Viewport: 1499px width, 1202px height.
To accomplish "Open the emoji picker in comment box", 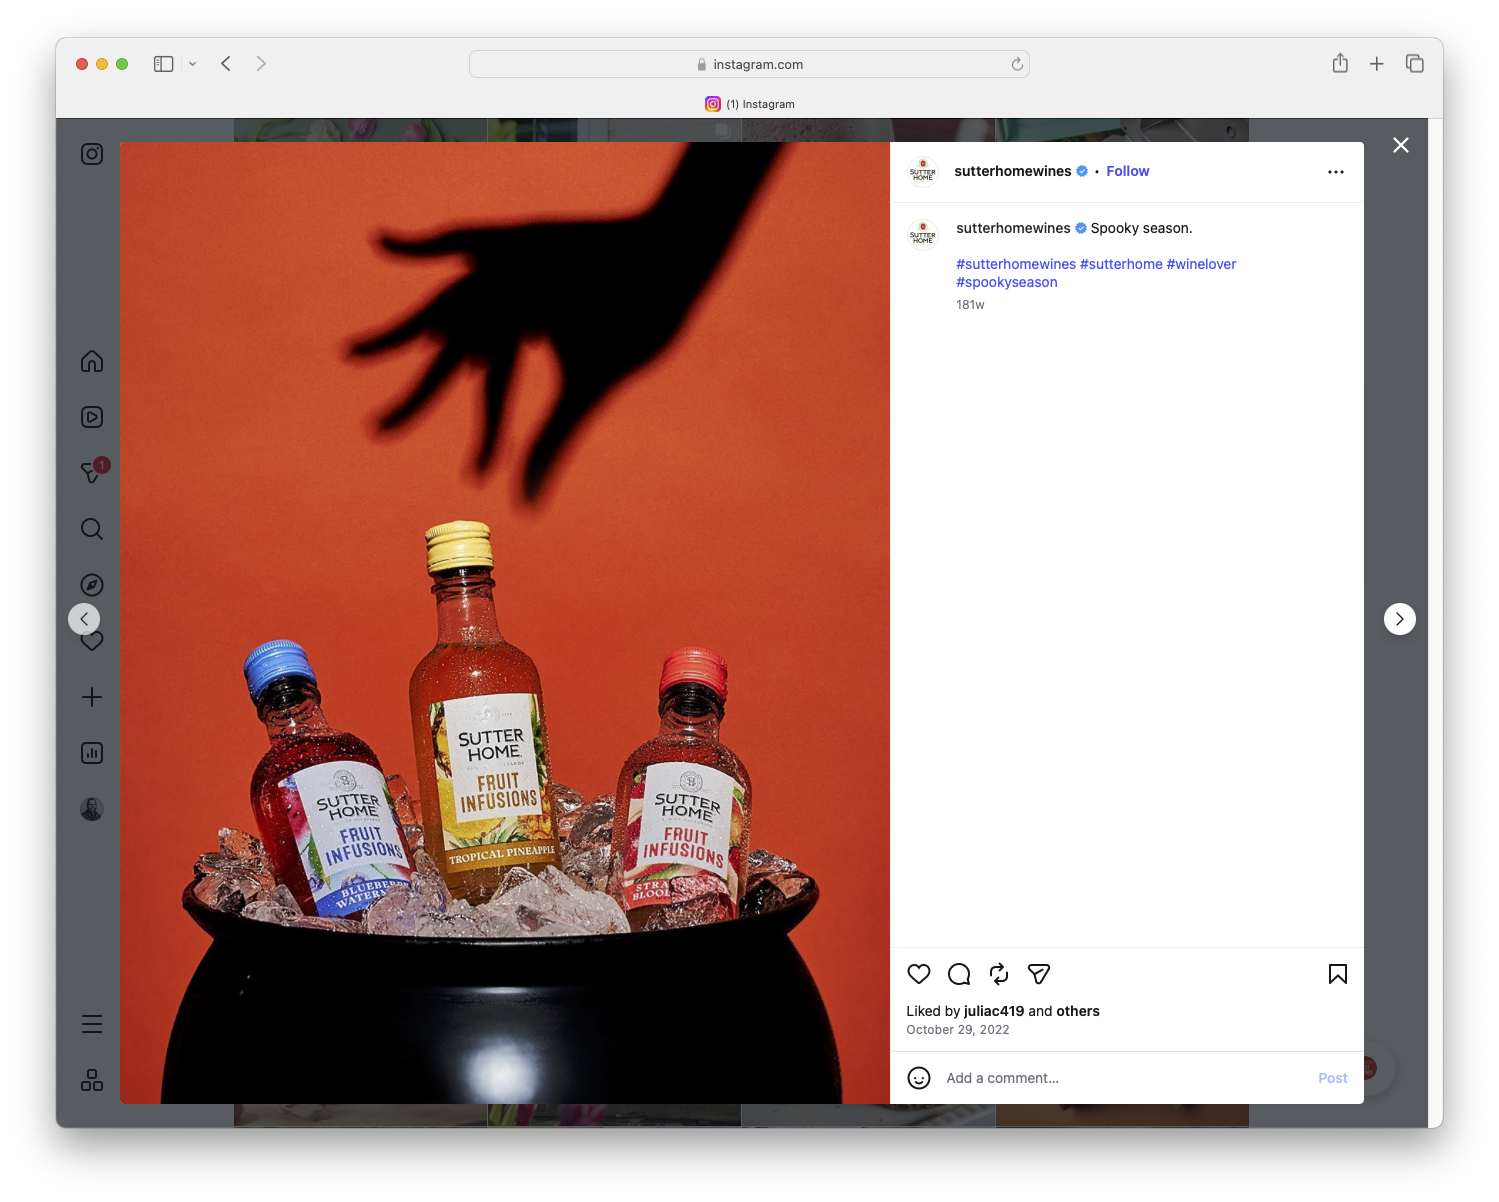I will (918, 1078).
